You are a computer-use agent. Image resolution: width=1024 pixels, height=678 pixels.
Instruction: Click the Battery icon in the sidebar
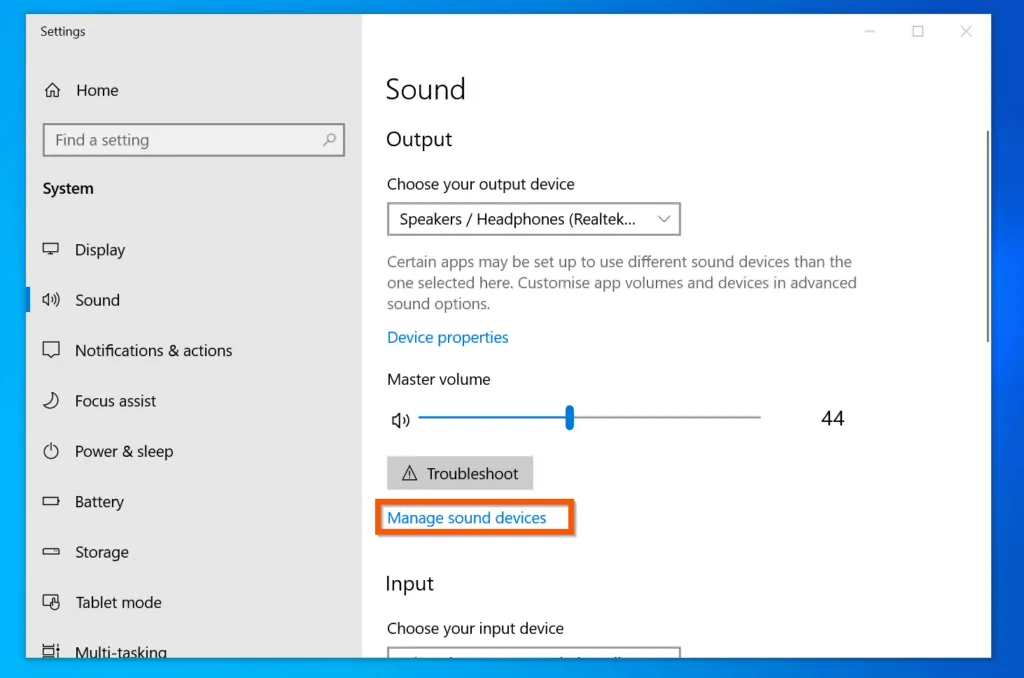pyautogui.click(x=50, y=501)
